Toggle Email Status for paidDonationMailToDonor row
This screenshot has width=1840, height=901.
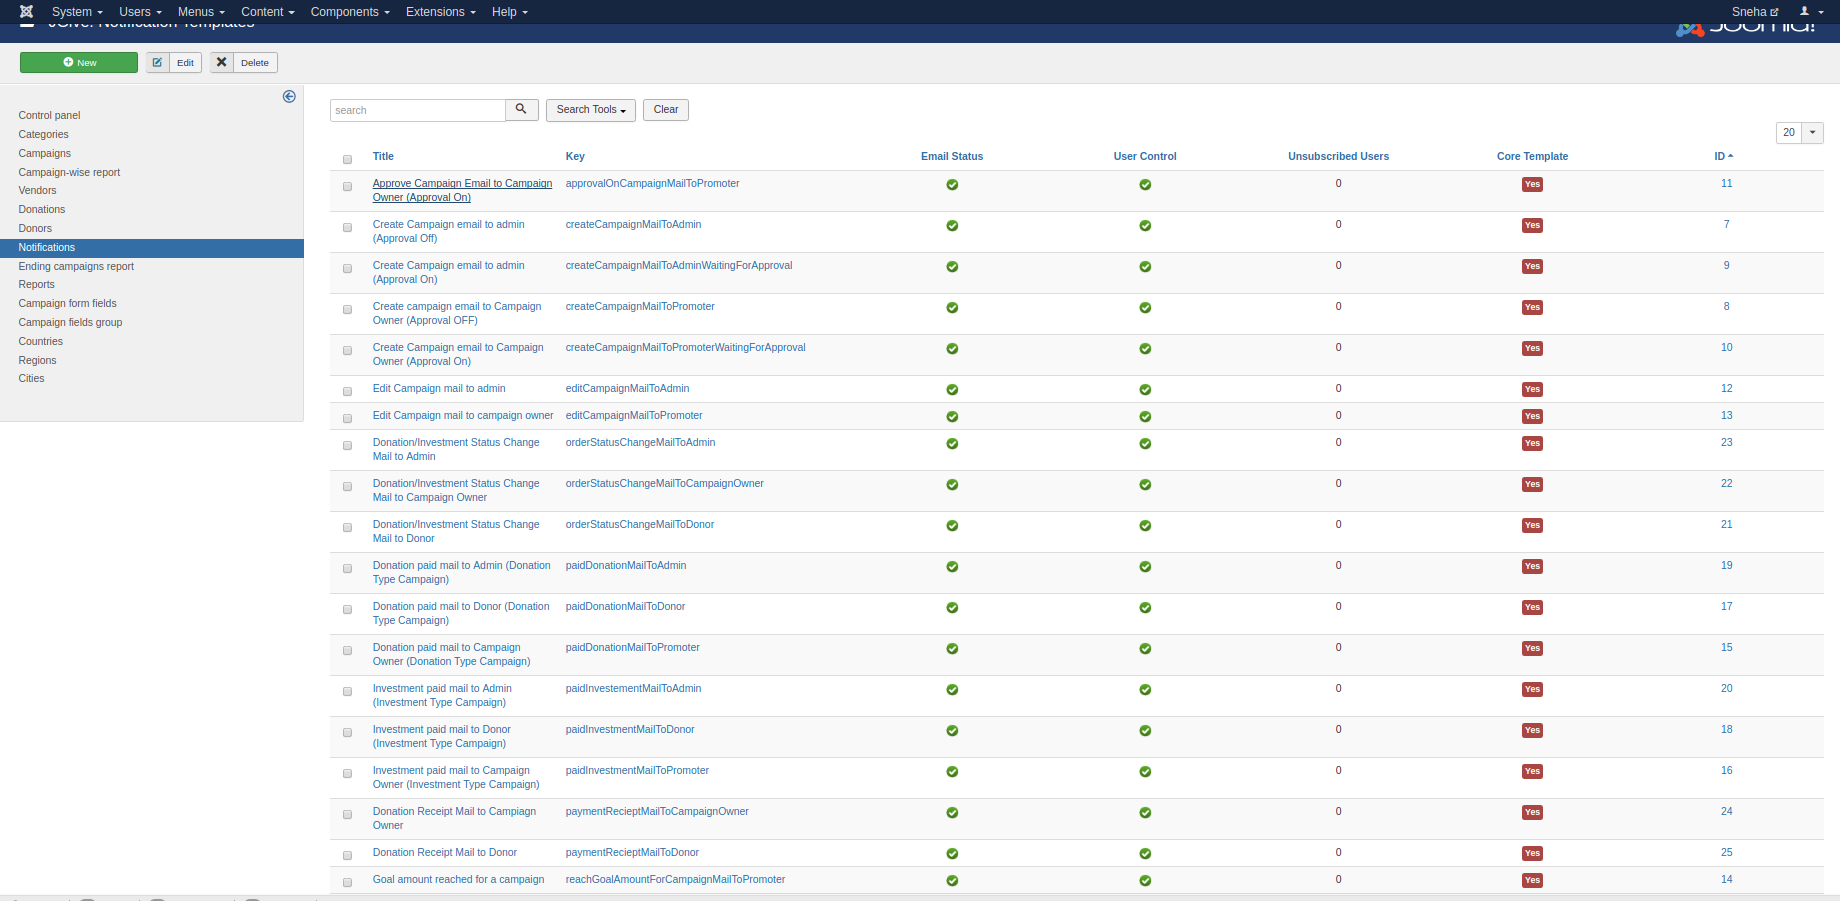pos(952,608)
